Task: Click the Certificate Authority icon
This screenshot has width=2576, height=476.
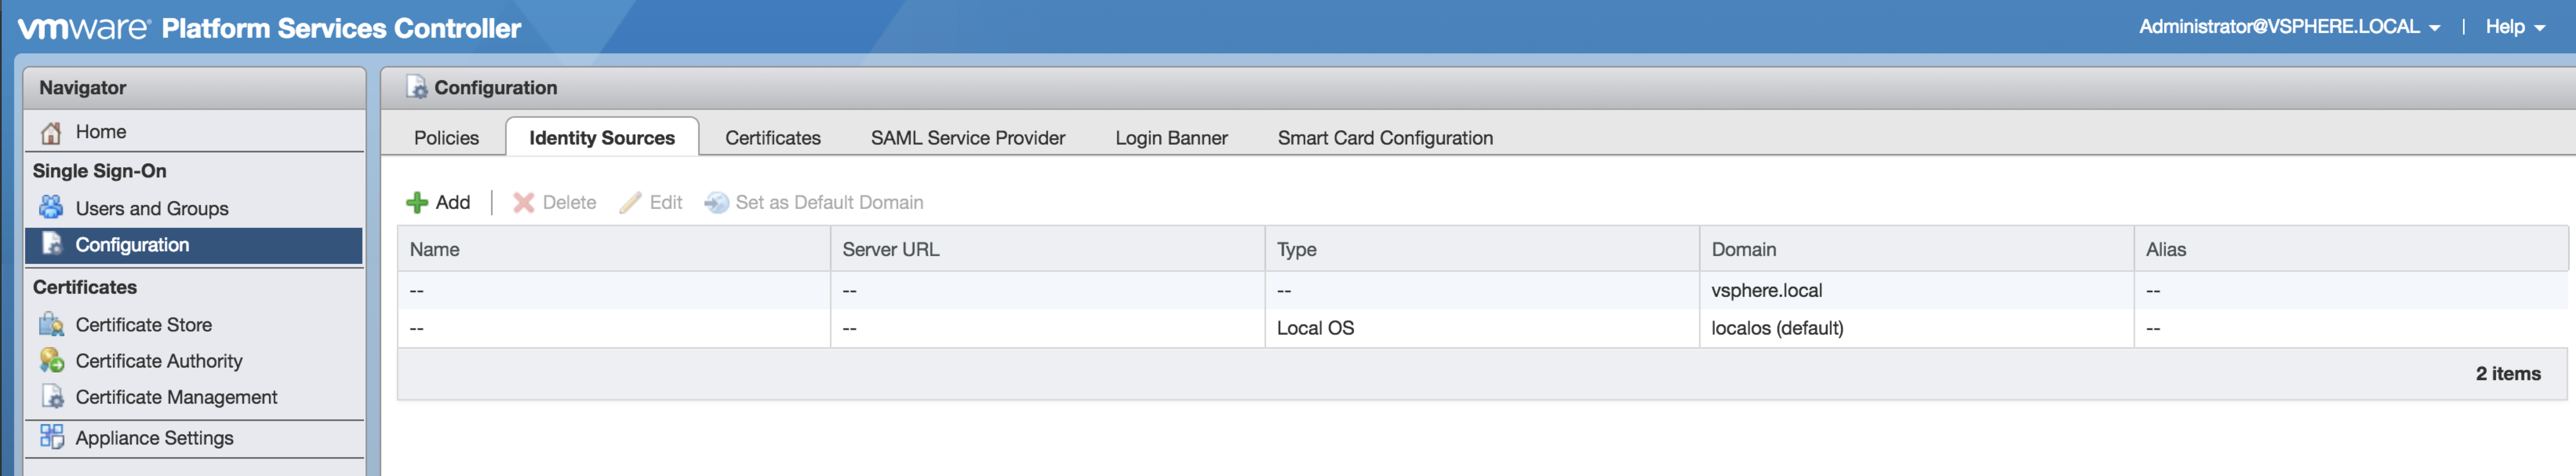Action: tap(51, 360)
